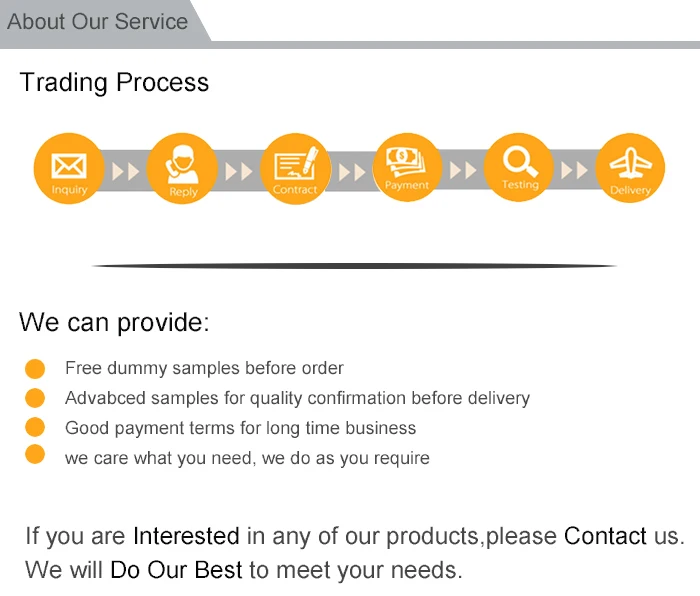This screenshot has width=700, height=596.
Task: Click the Do Our Best text
Action: [x=176, y=570]
